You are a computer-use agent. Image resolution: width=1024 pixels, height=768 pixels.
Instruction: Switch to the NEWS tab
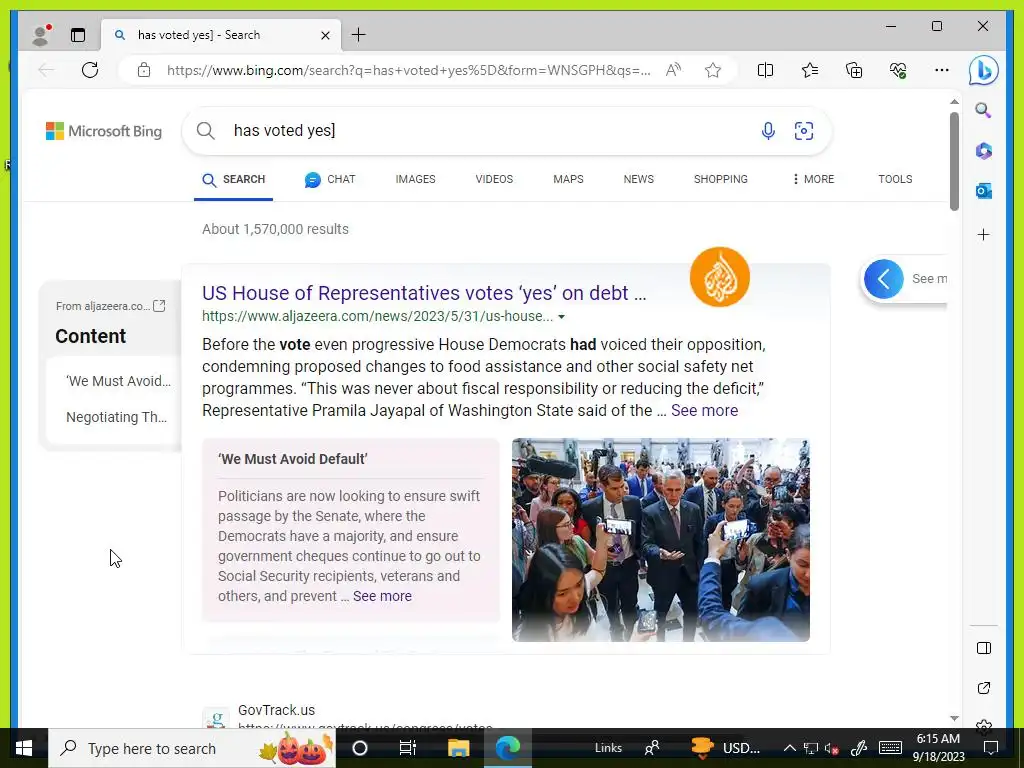[639, 180]
